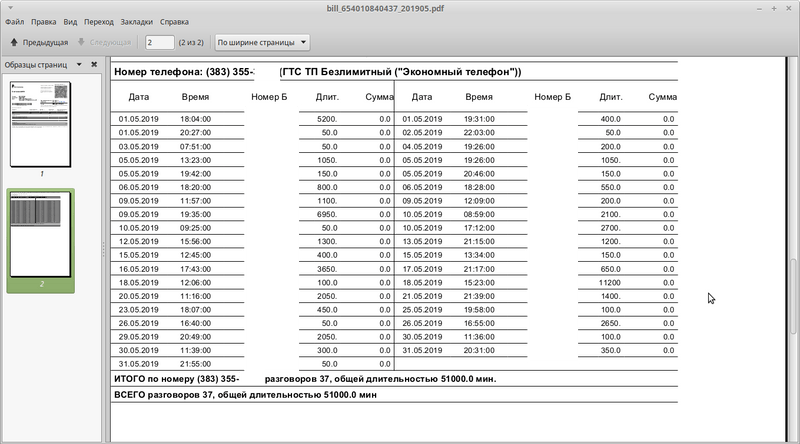Open the Переход menu

(x=98, y=22)
